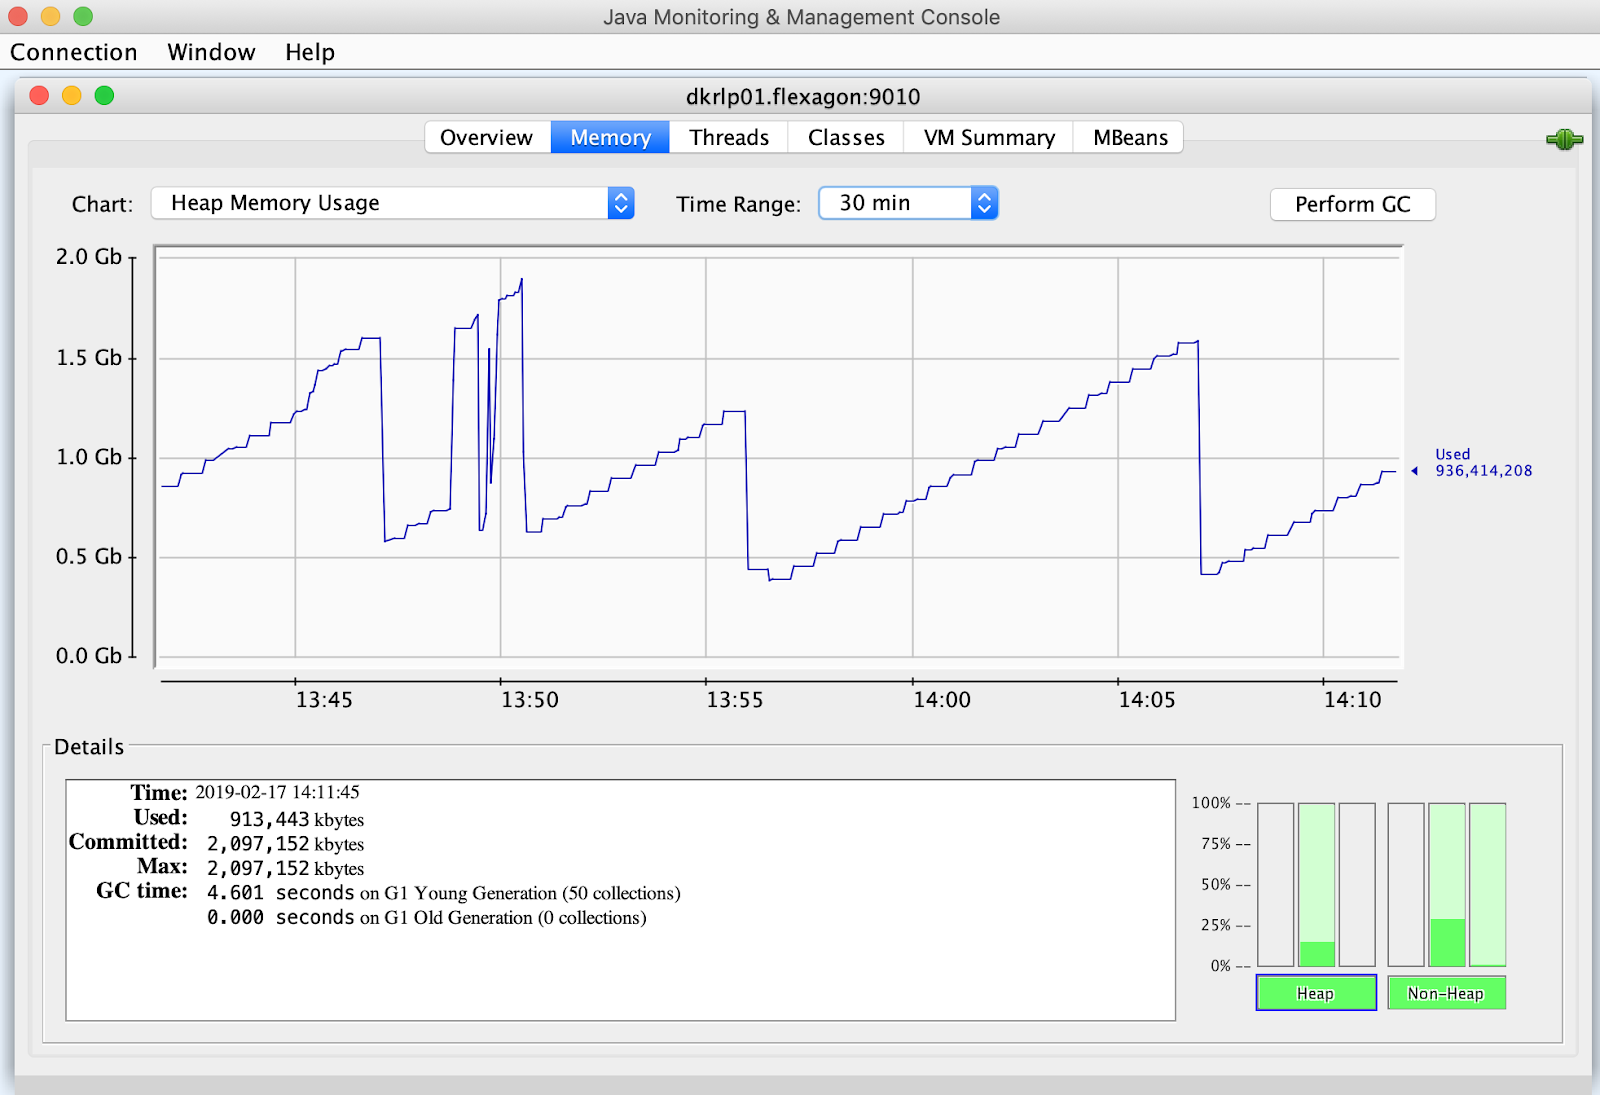Open the Window menu
The image size is (1600, 1095).
(211, 52)
